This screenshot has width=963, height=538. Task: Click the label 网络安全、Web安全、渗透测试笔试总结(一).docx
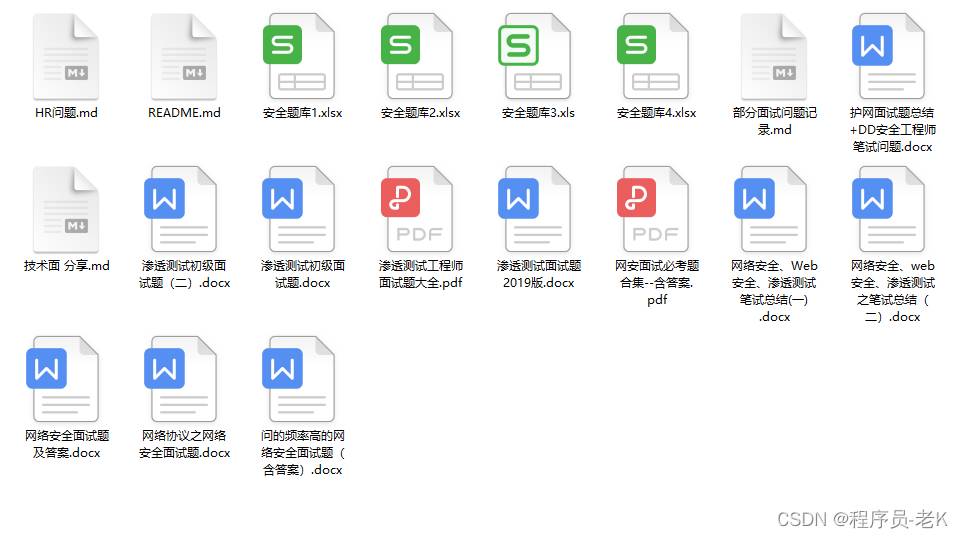pos(774,291)
